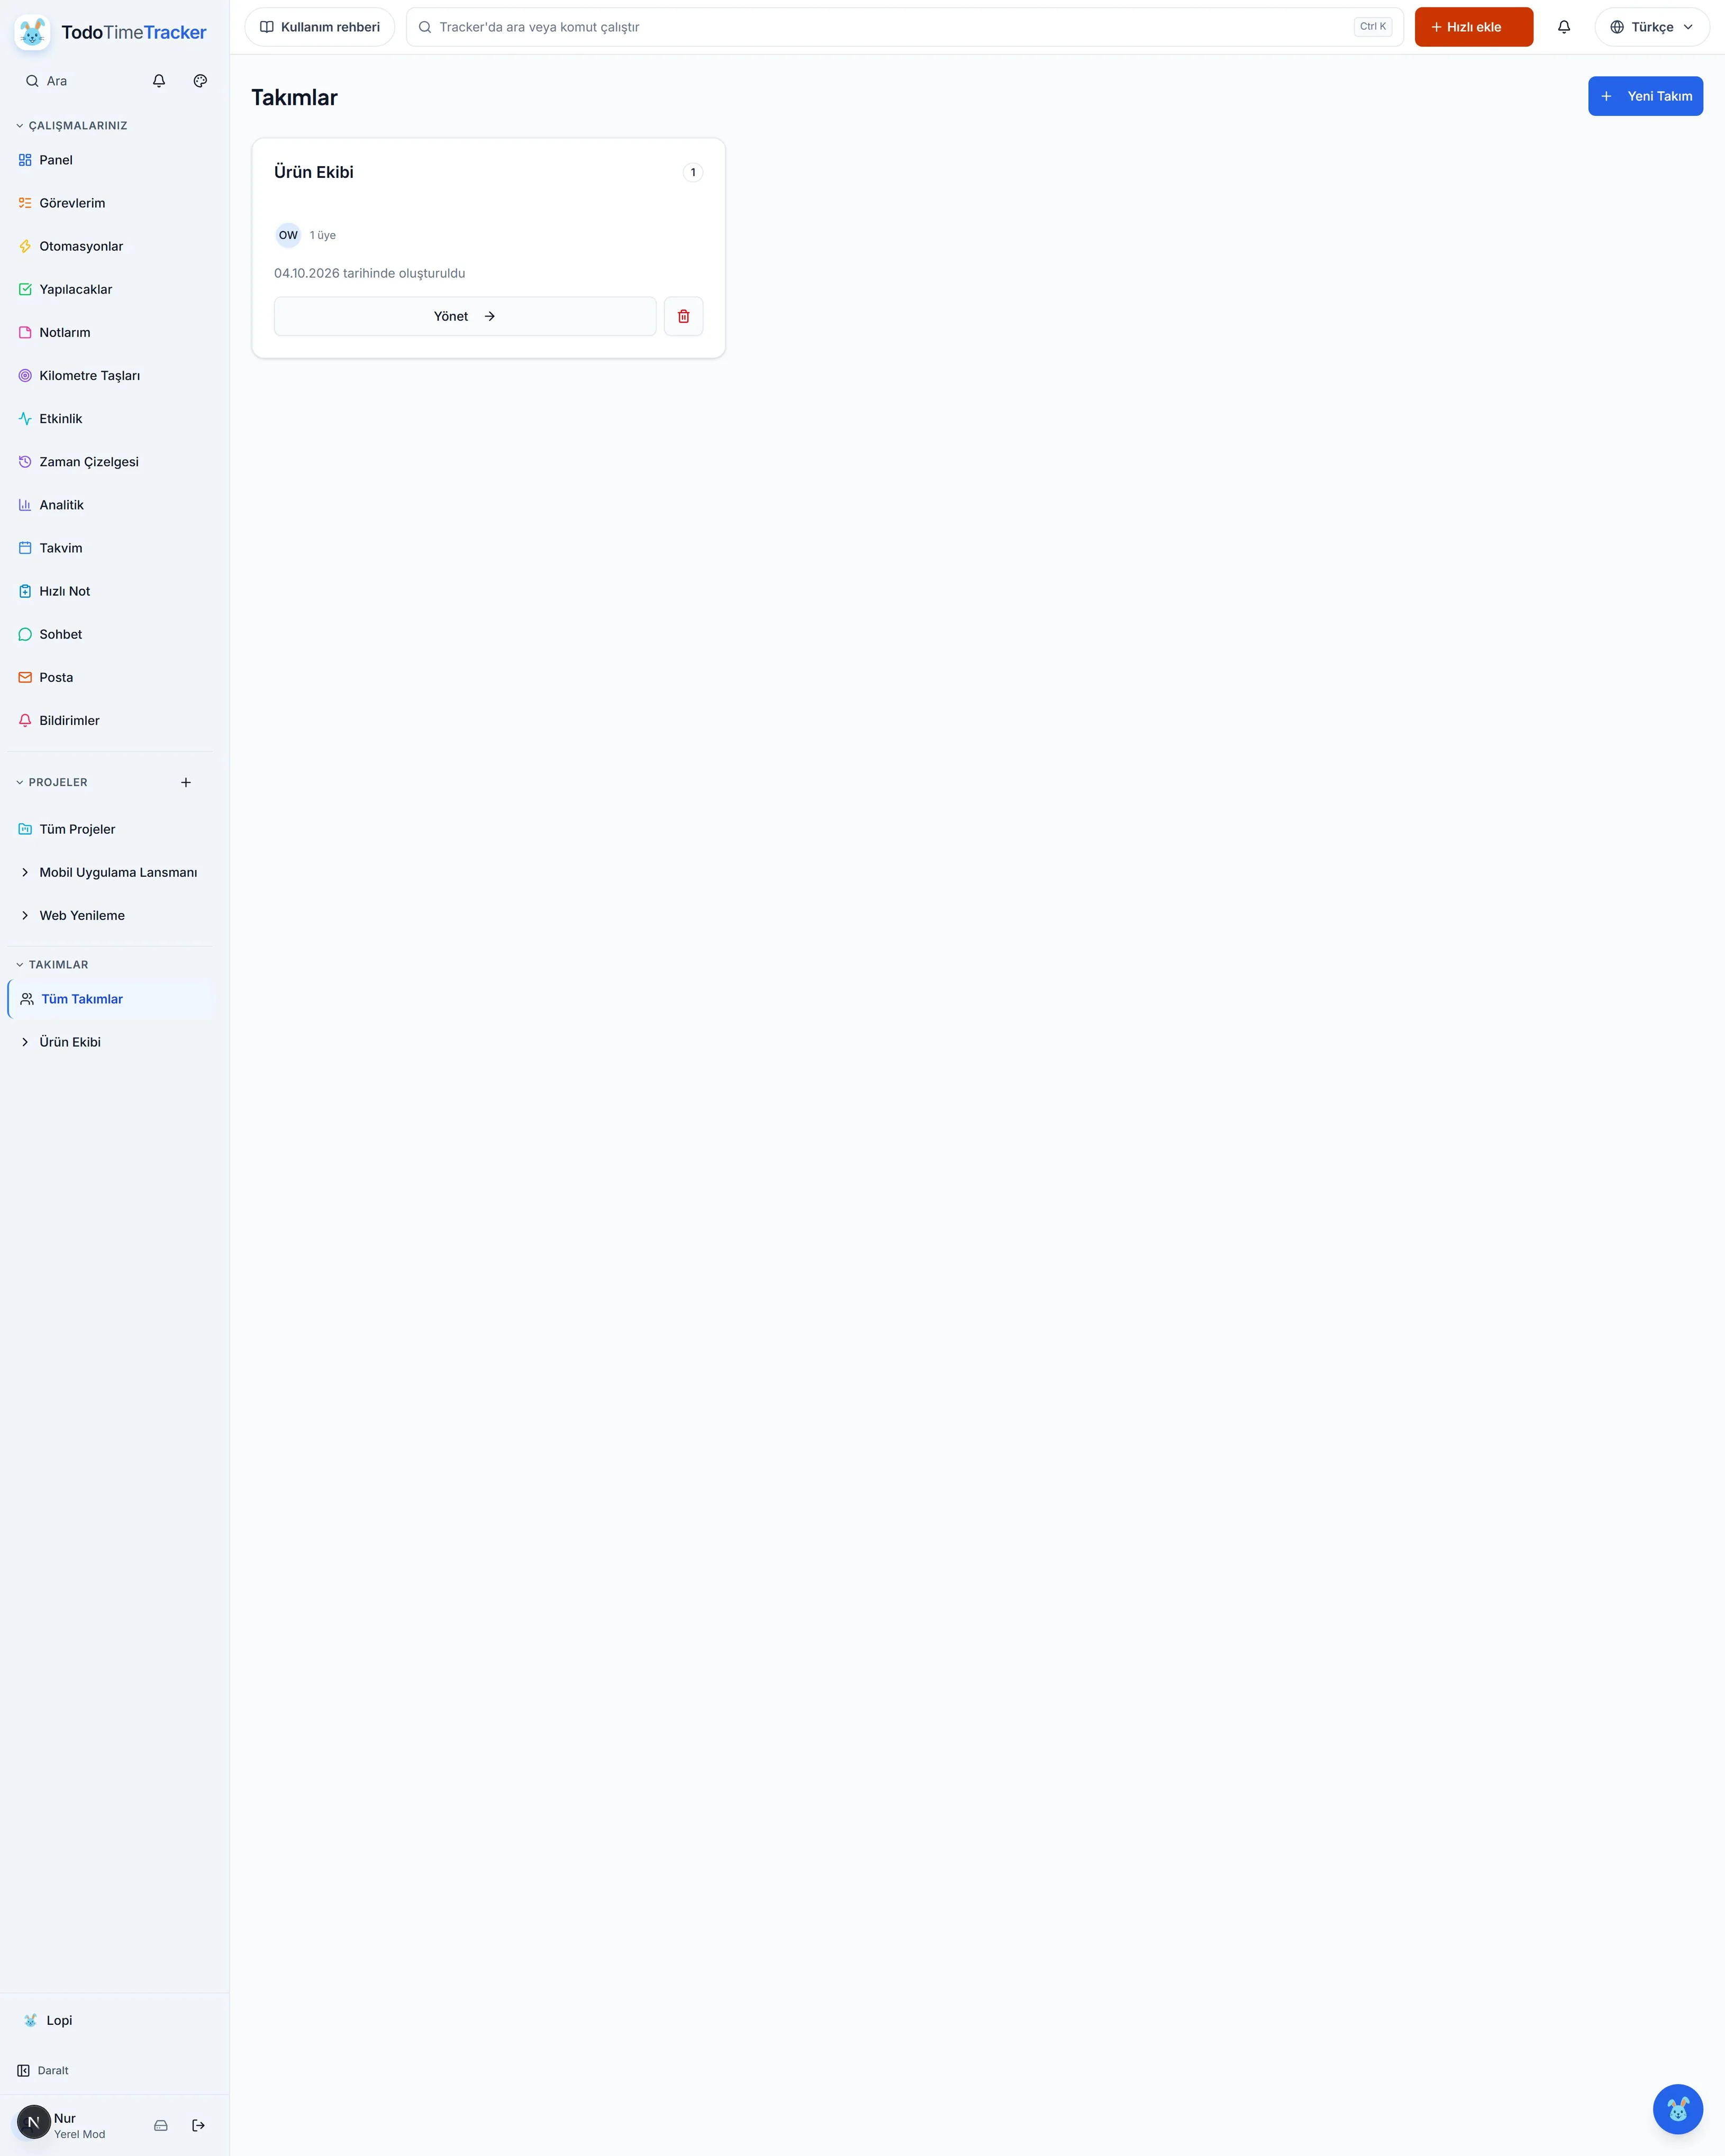This screenshot has width=1725, height=2156.
Task: Click Yönet on Ürün Ekibi card
Action: pos(465,316)
